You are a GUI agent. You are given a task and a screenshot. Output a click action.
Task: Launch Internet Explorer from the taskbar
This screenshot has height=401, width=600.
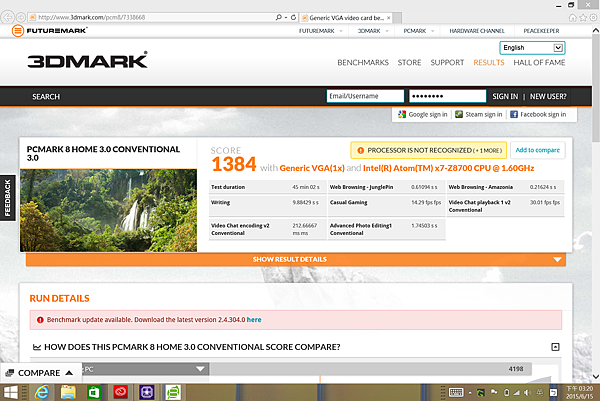[x=42, y=392]
